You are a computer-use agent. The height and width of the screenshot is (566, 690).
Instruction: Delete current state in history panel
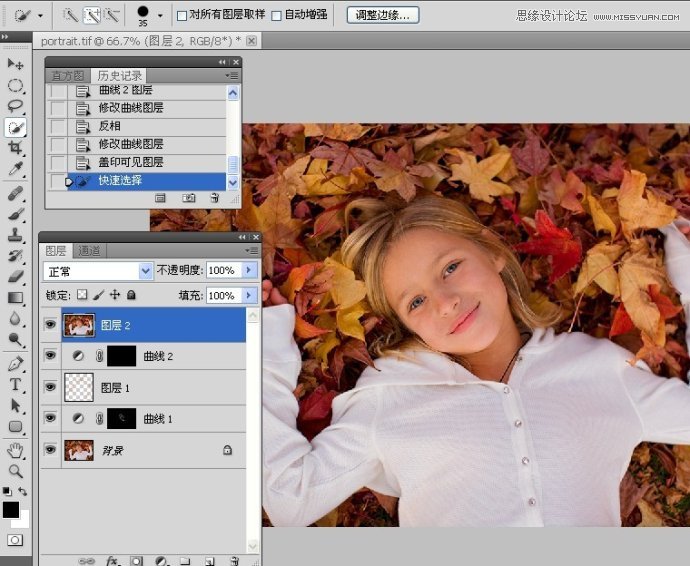(214, 199)
